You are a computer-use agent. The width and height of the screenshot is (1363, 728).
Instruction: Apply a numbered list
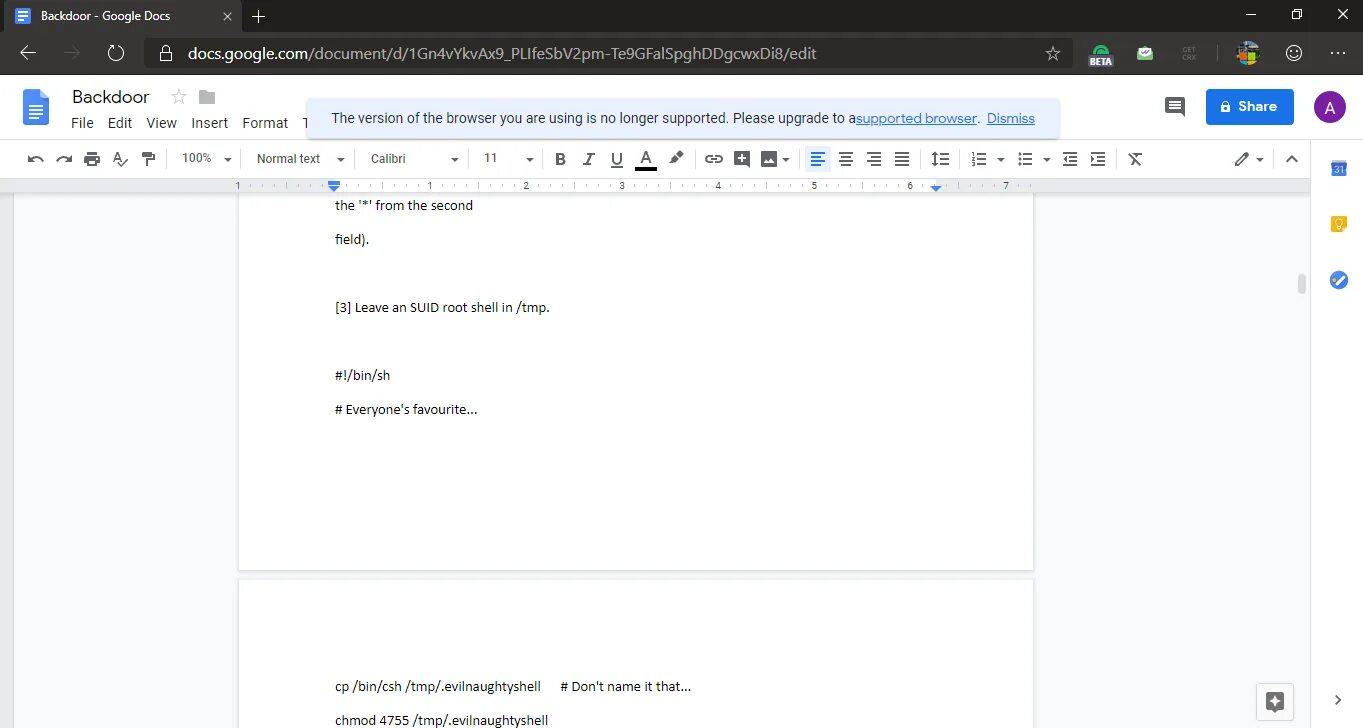tap(979, 159)
